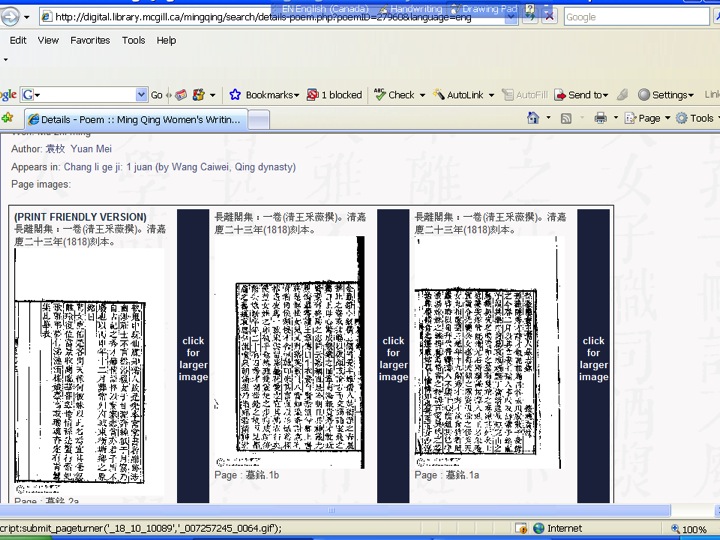
Task: Open the Page menu in command bar
Action: (x=647, y=118)
